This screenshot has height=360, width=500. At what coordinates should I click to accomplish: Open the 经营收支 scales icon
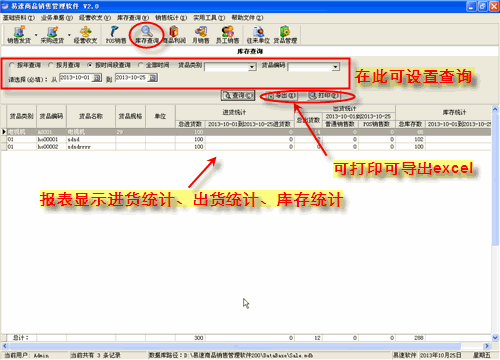pyautogui.click(x=86, y=35)
